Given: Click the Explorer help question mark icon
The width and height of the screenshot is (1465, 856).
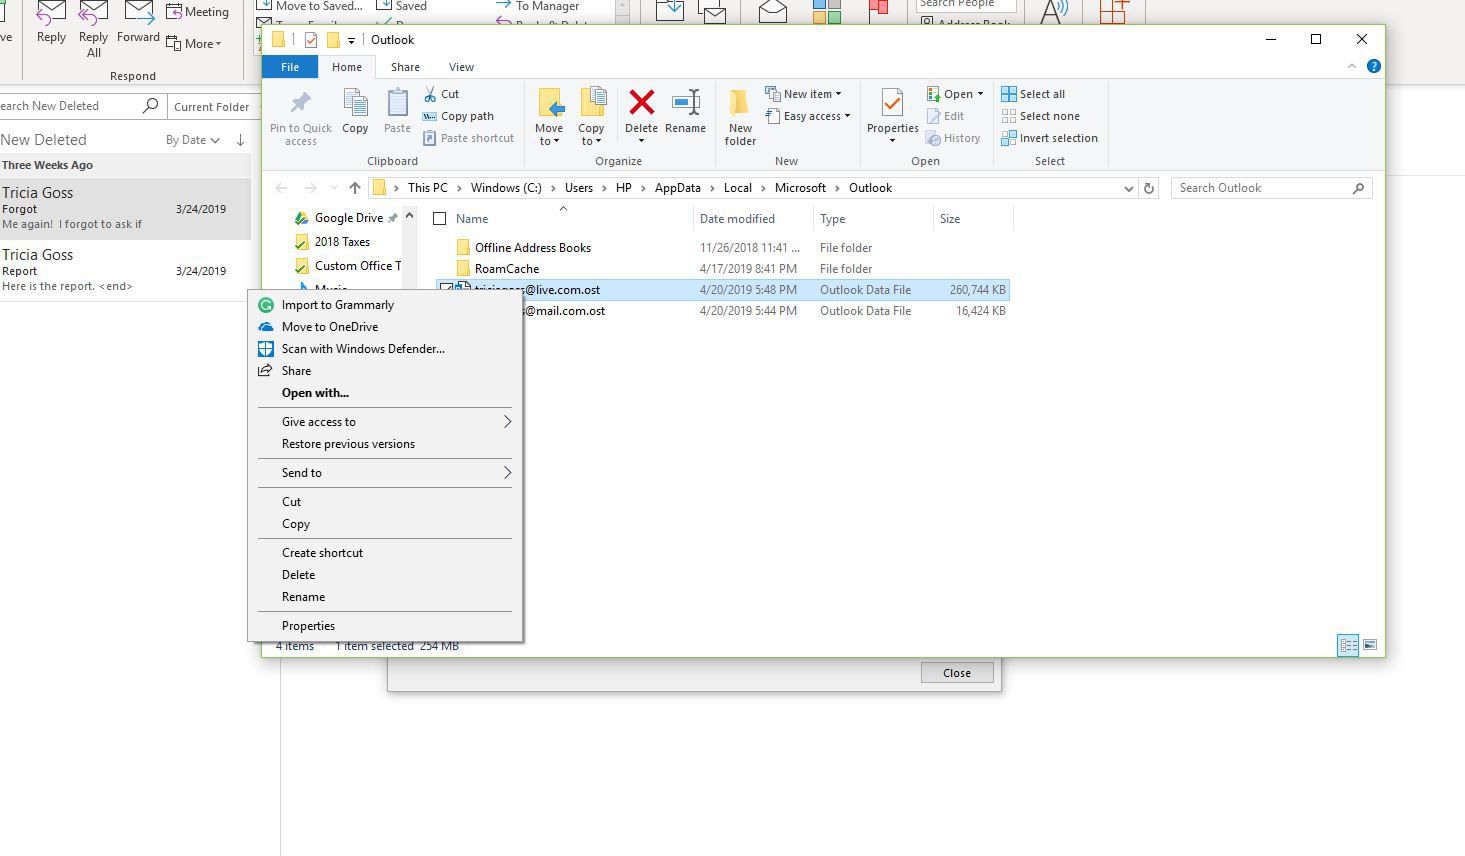Looking at the screenshot, I should click(x=1374, y=66).
